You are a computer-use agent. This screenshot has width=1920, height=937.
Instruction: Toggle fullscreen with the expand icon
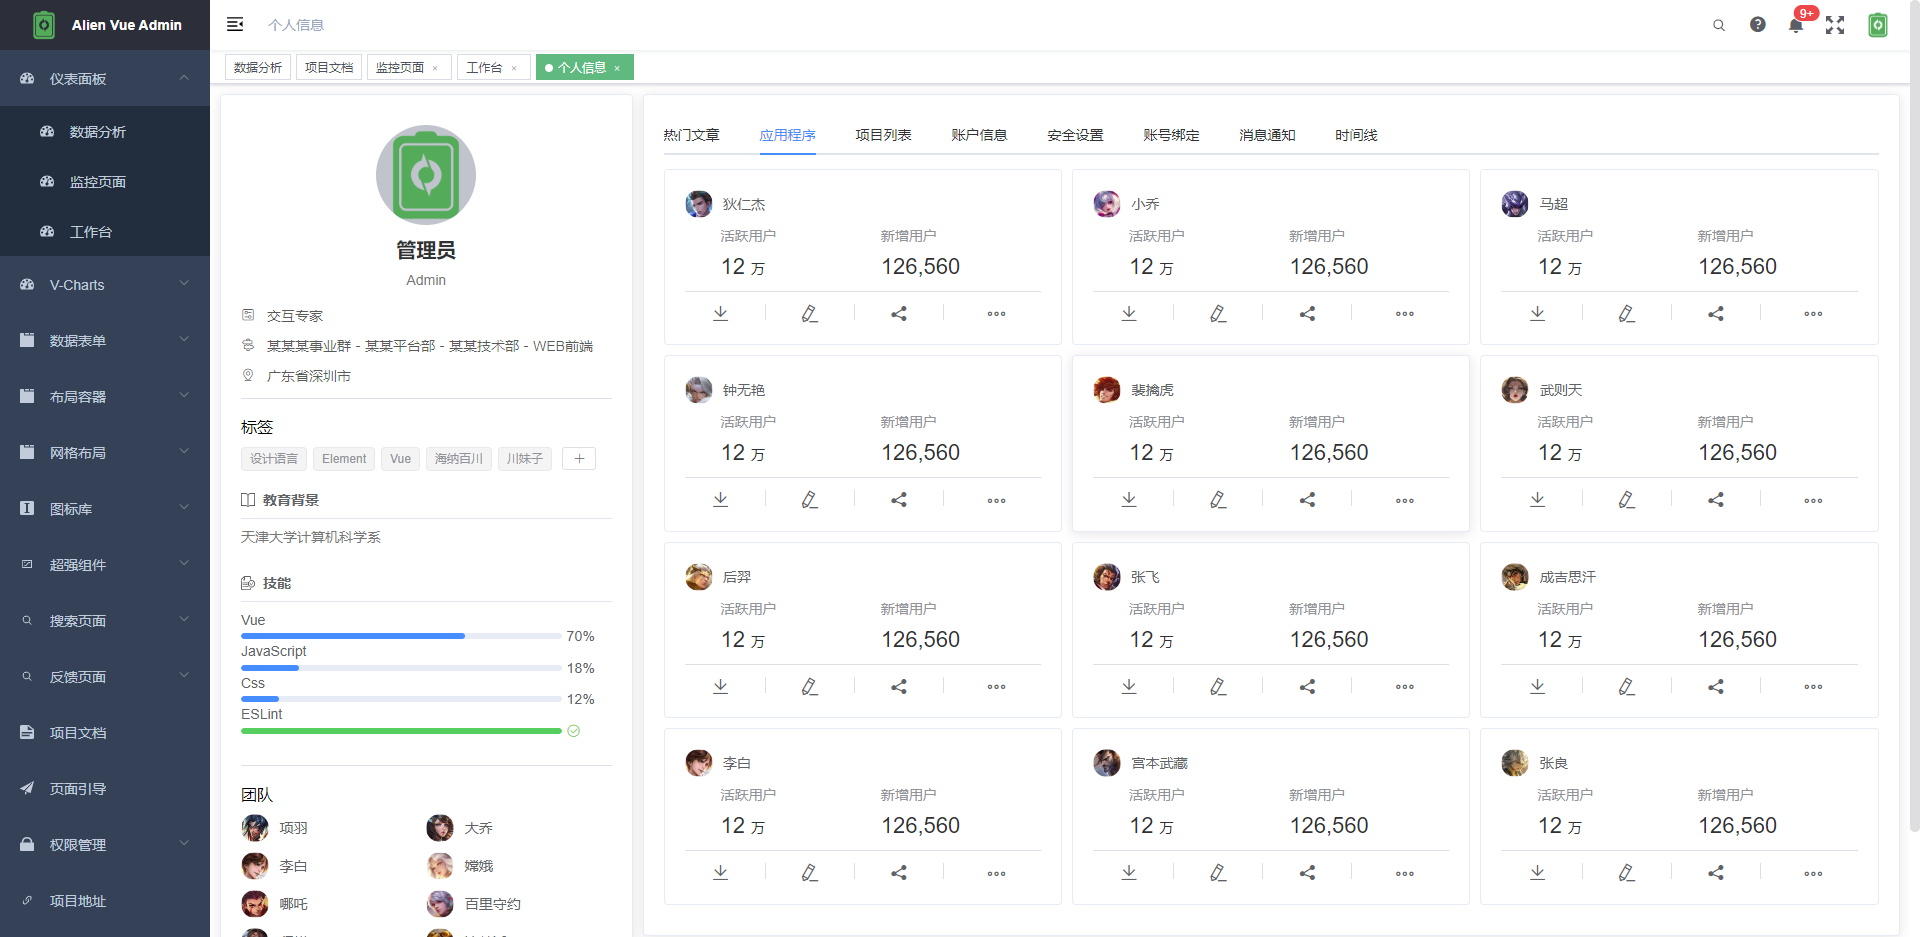(1835, 25)
